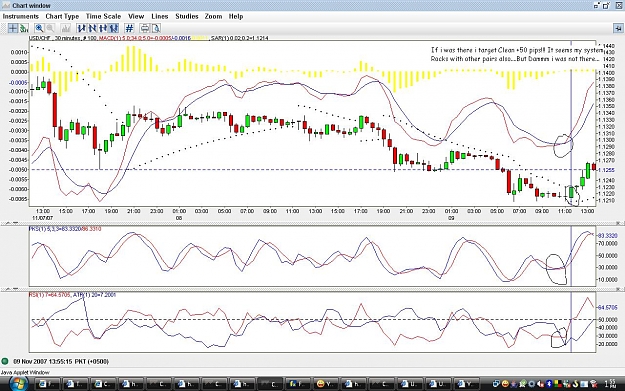The width and height of the screenshot is (625, 391).
Task: Switch to Yahoo Messenger smiley taskbar button
Action: (325, 384)
